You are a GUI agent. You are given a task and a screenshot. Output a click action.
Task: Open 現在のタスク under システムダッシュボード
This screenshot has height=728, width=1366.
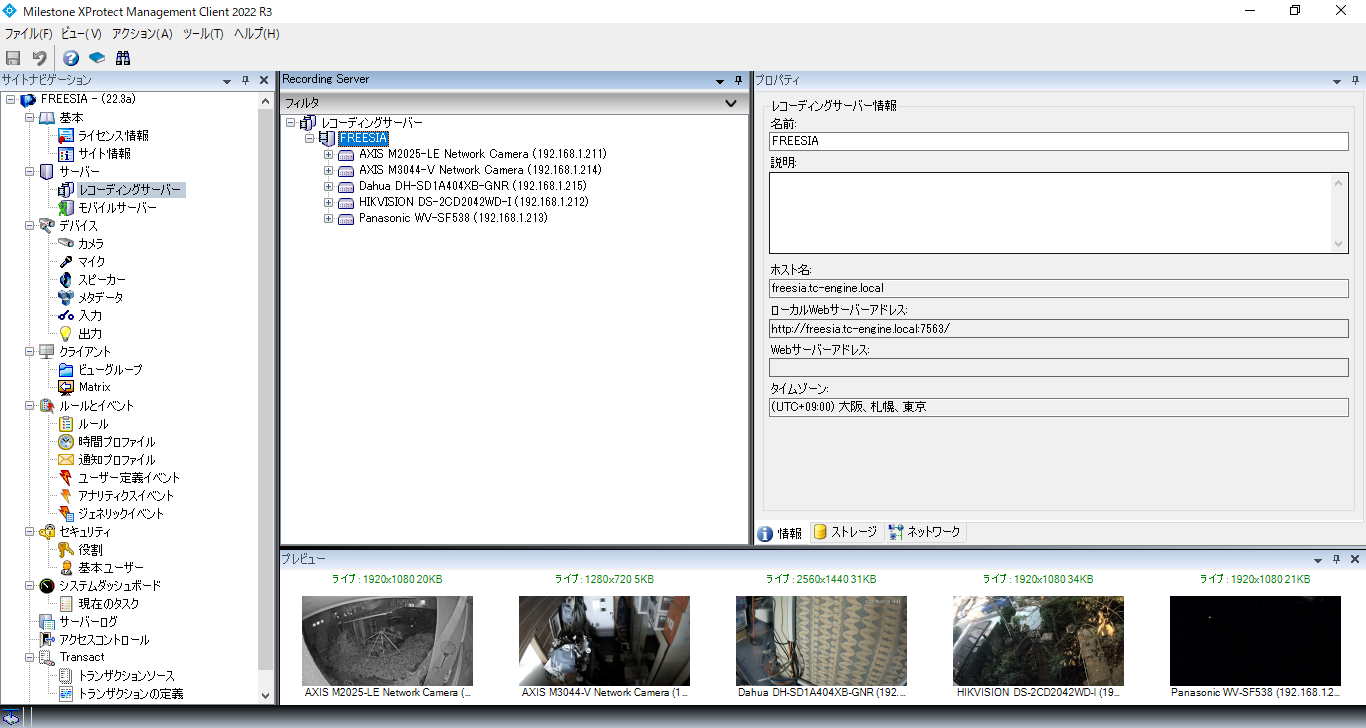(x=109, y=604)
